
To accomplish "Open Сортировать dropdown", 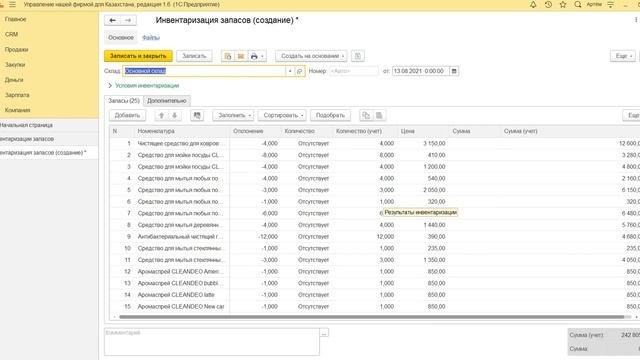I will (282, 116).
